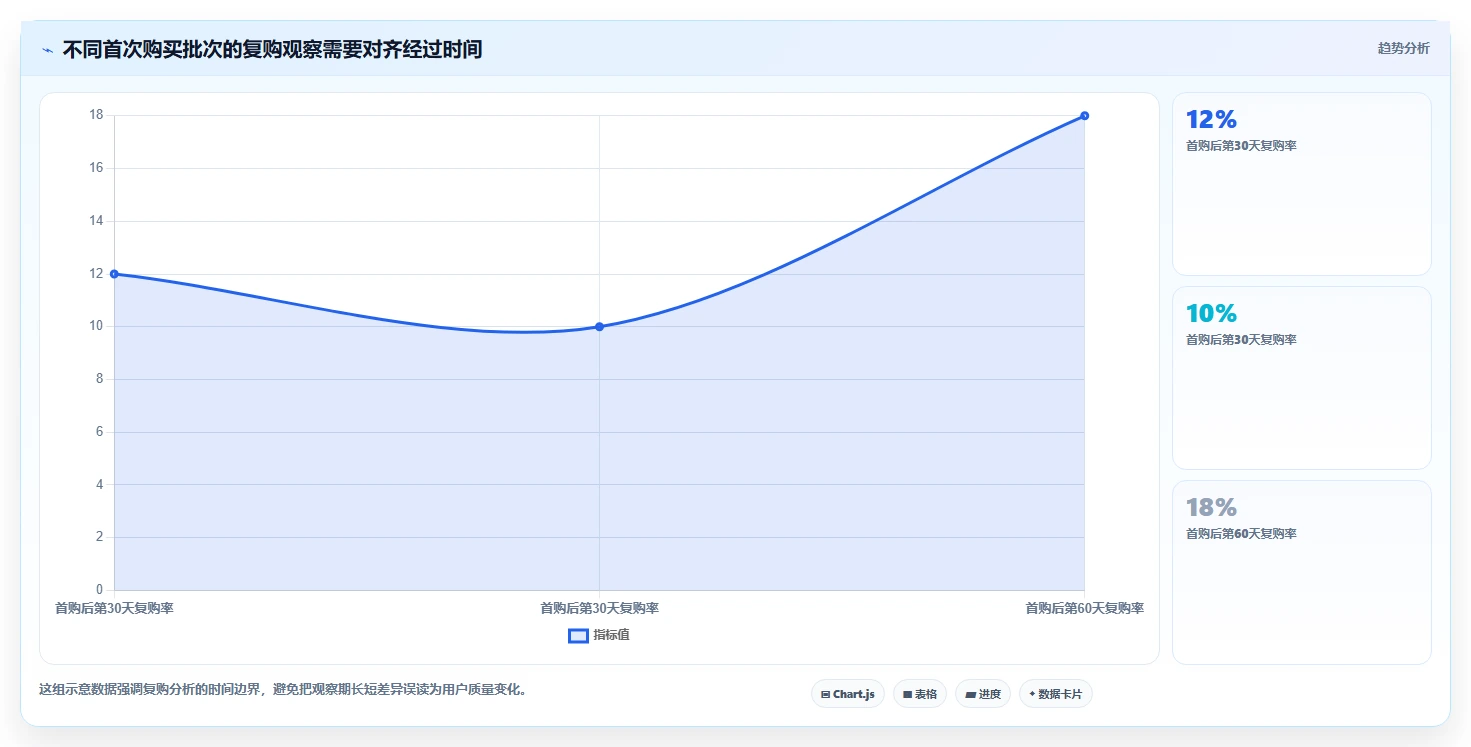Click the chart data point at value 12
This screenshot has width=1471, height=747.
point(114,274)
